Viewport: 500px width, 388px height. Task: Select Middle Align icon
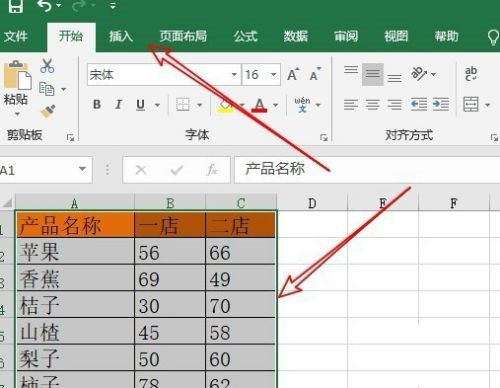coord(373,74)
